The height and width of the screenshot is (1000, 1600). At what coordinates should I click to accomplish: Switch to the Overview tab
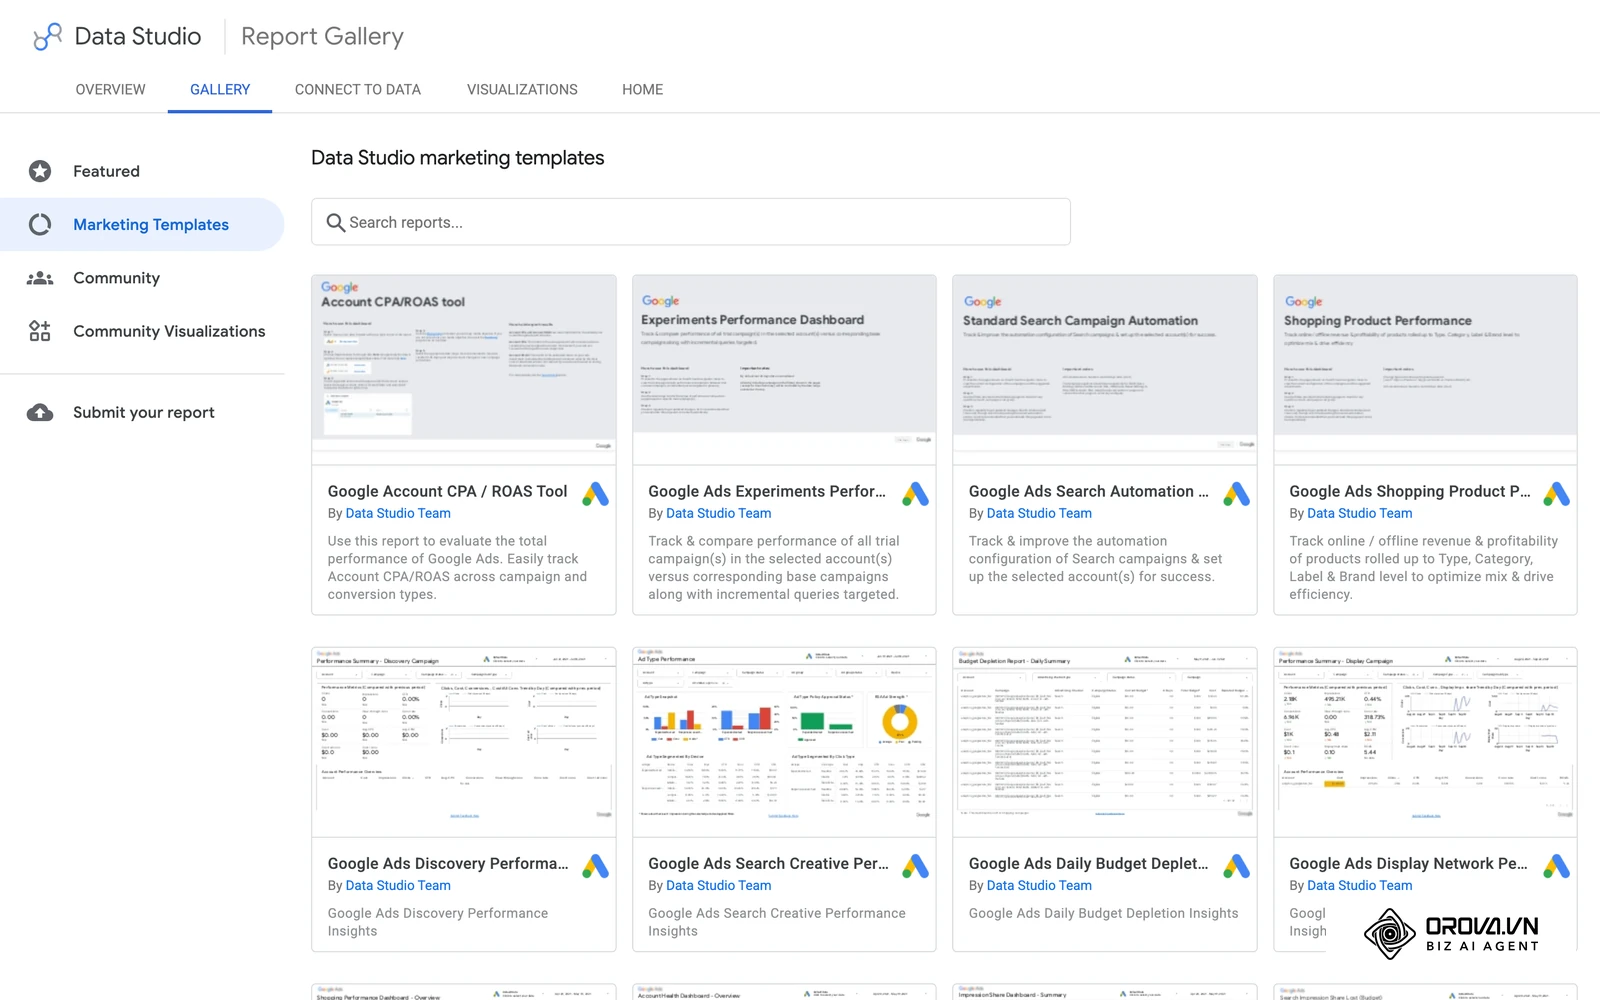[x=110, y=89]
